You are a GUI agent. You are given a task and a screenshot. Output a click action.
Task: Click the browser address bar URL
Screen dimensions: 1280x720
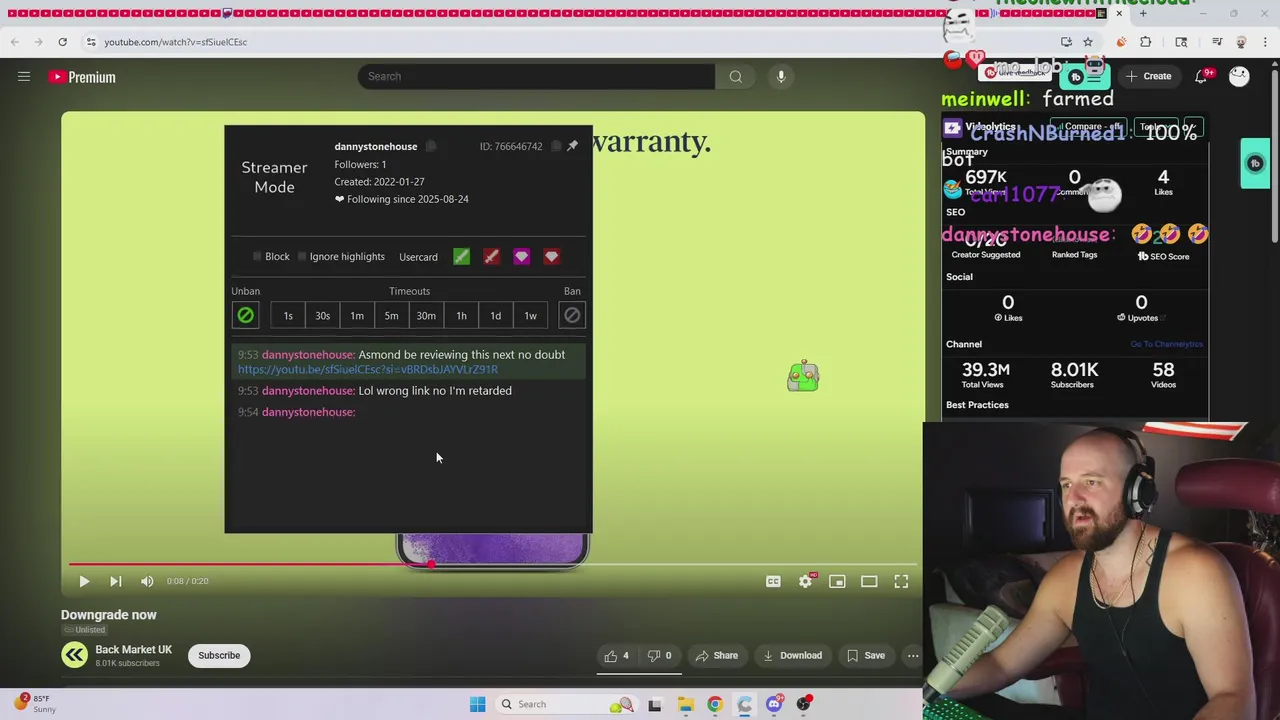(176, 42)
